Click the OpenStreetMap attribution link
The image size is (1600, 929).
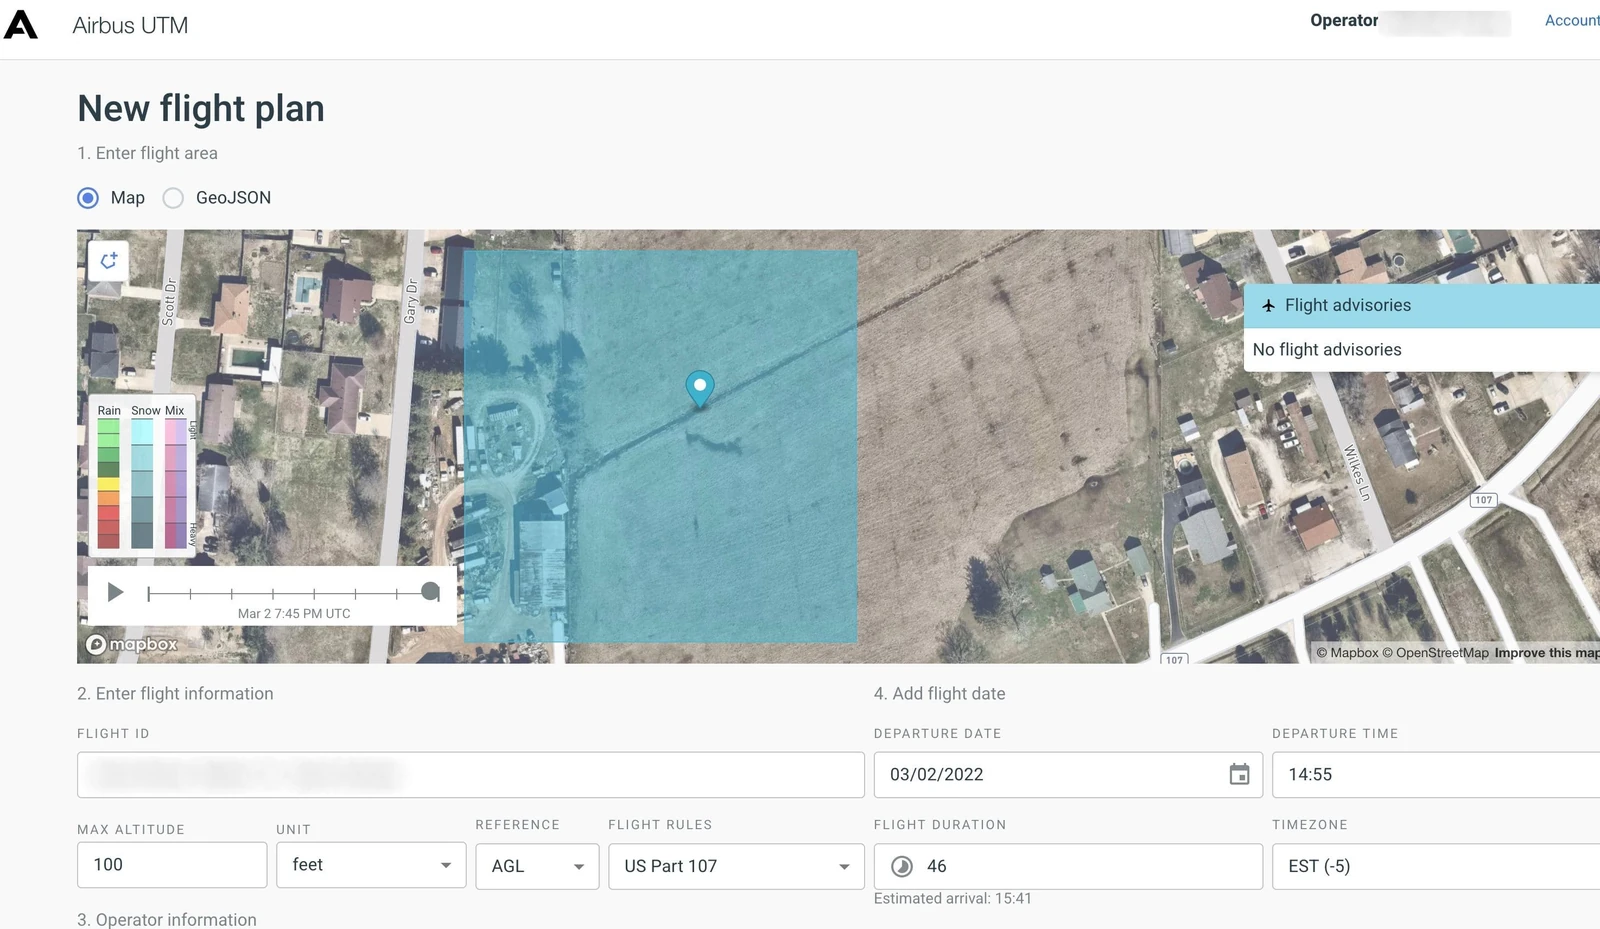[x=1436, y=653]
